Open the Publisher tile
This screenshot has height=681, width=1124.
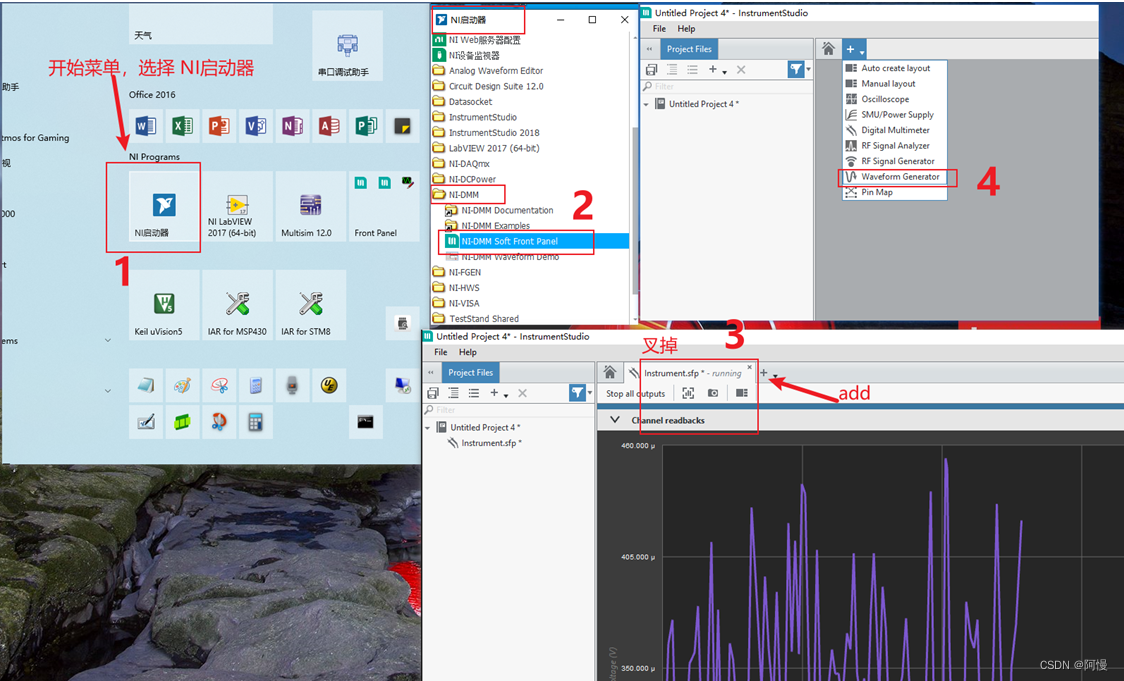point(366,127)
